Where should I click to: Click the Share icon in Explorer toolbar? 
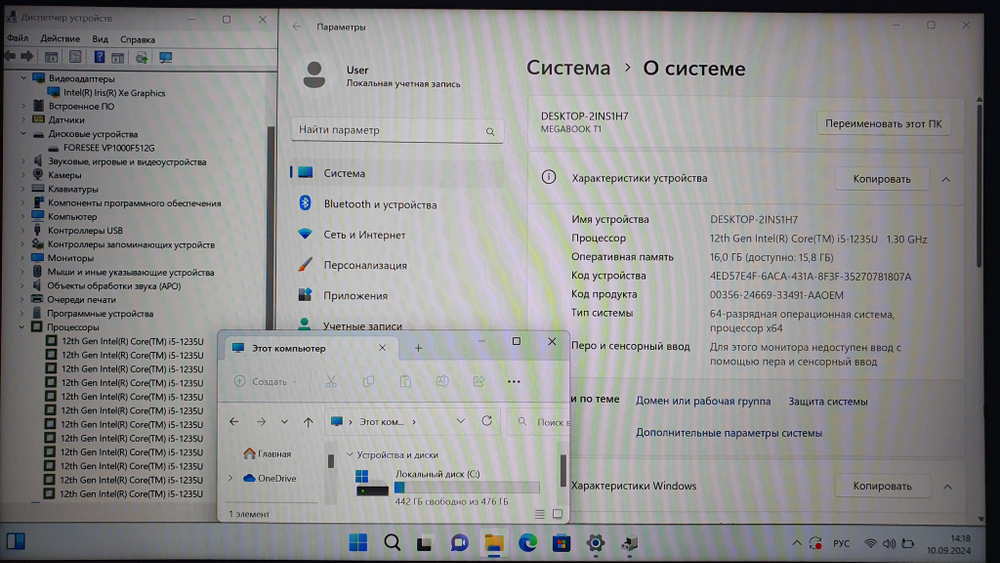(x=478, y=381)
